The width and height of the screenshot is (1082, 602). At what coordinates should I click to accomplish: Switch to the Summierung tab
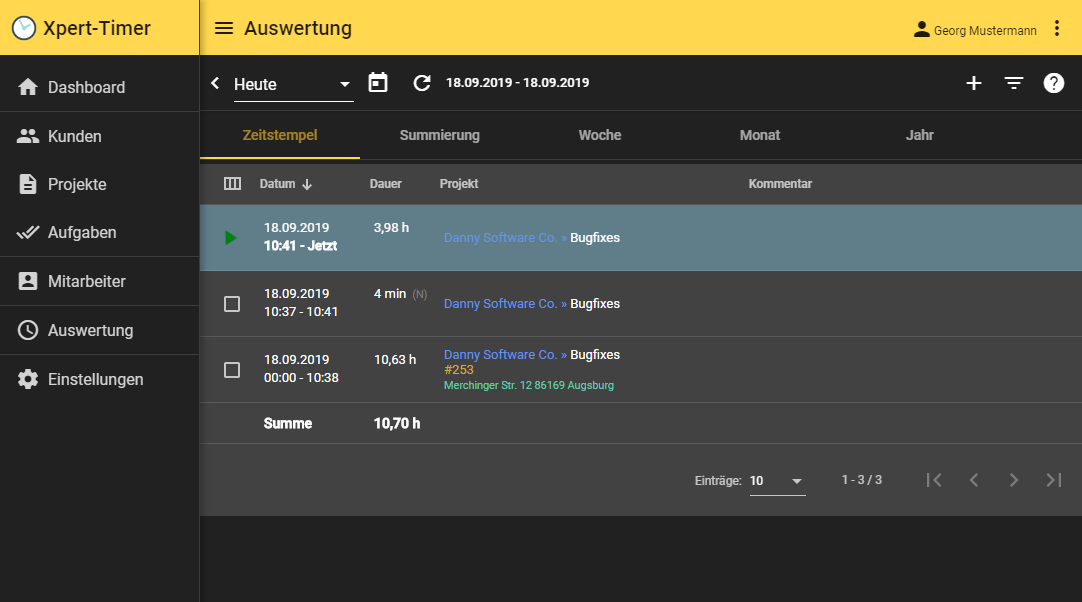[x=439, y=135]
